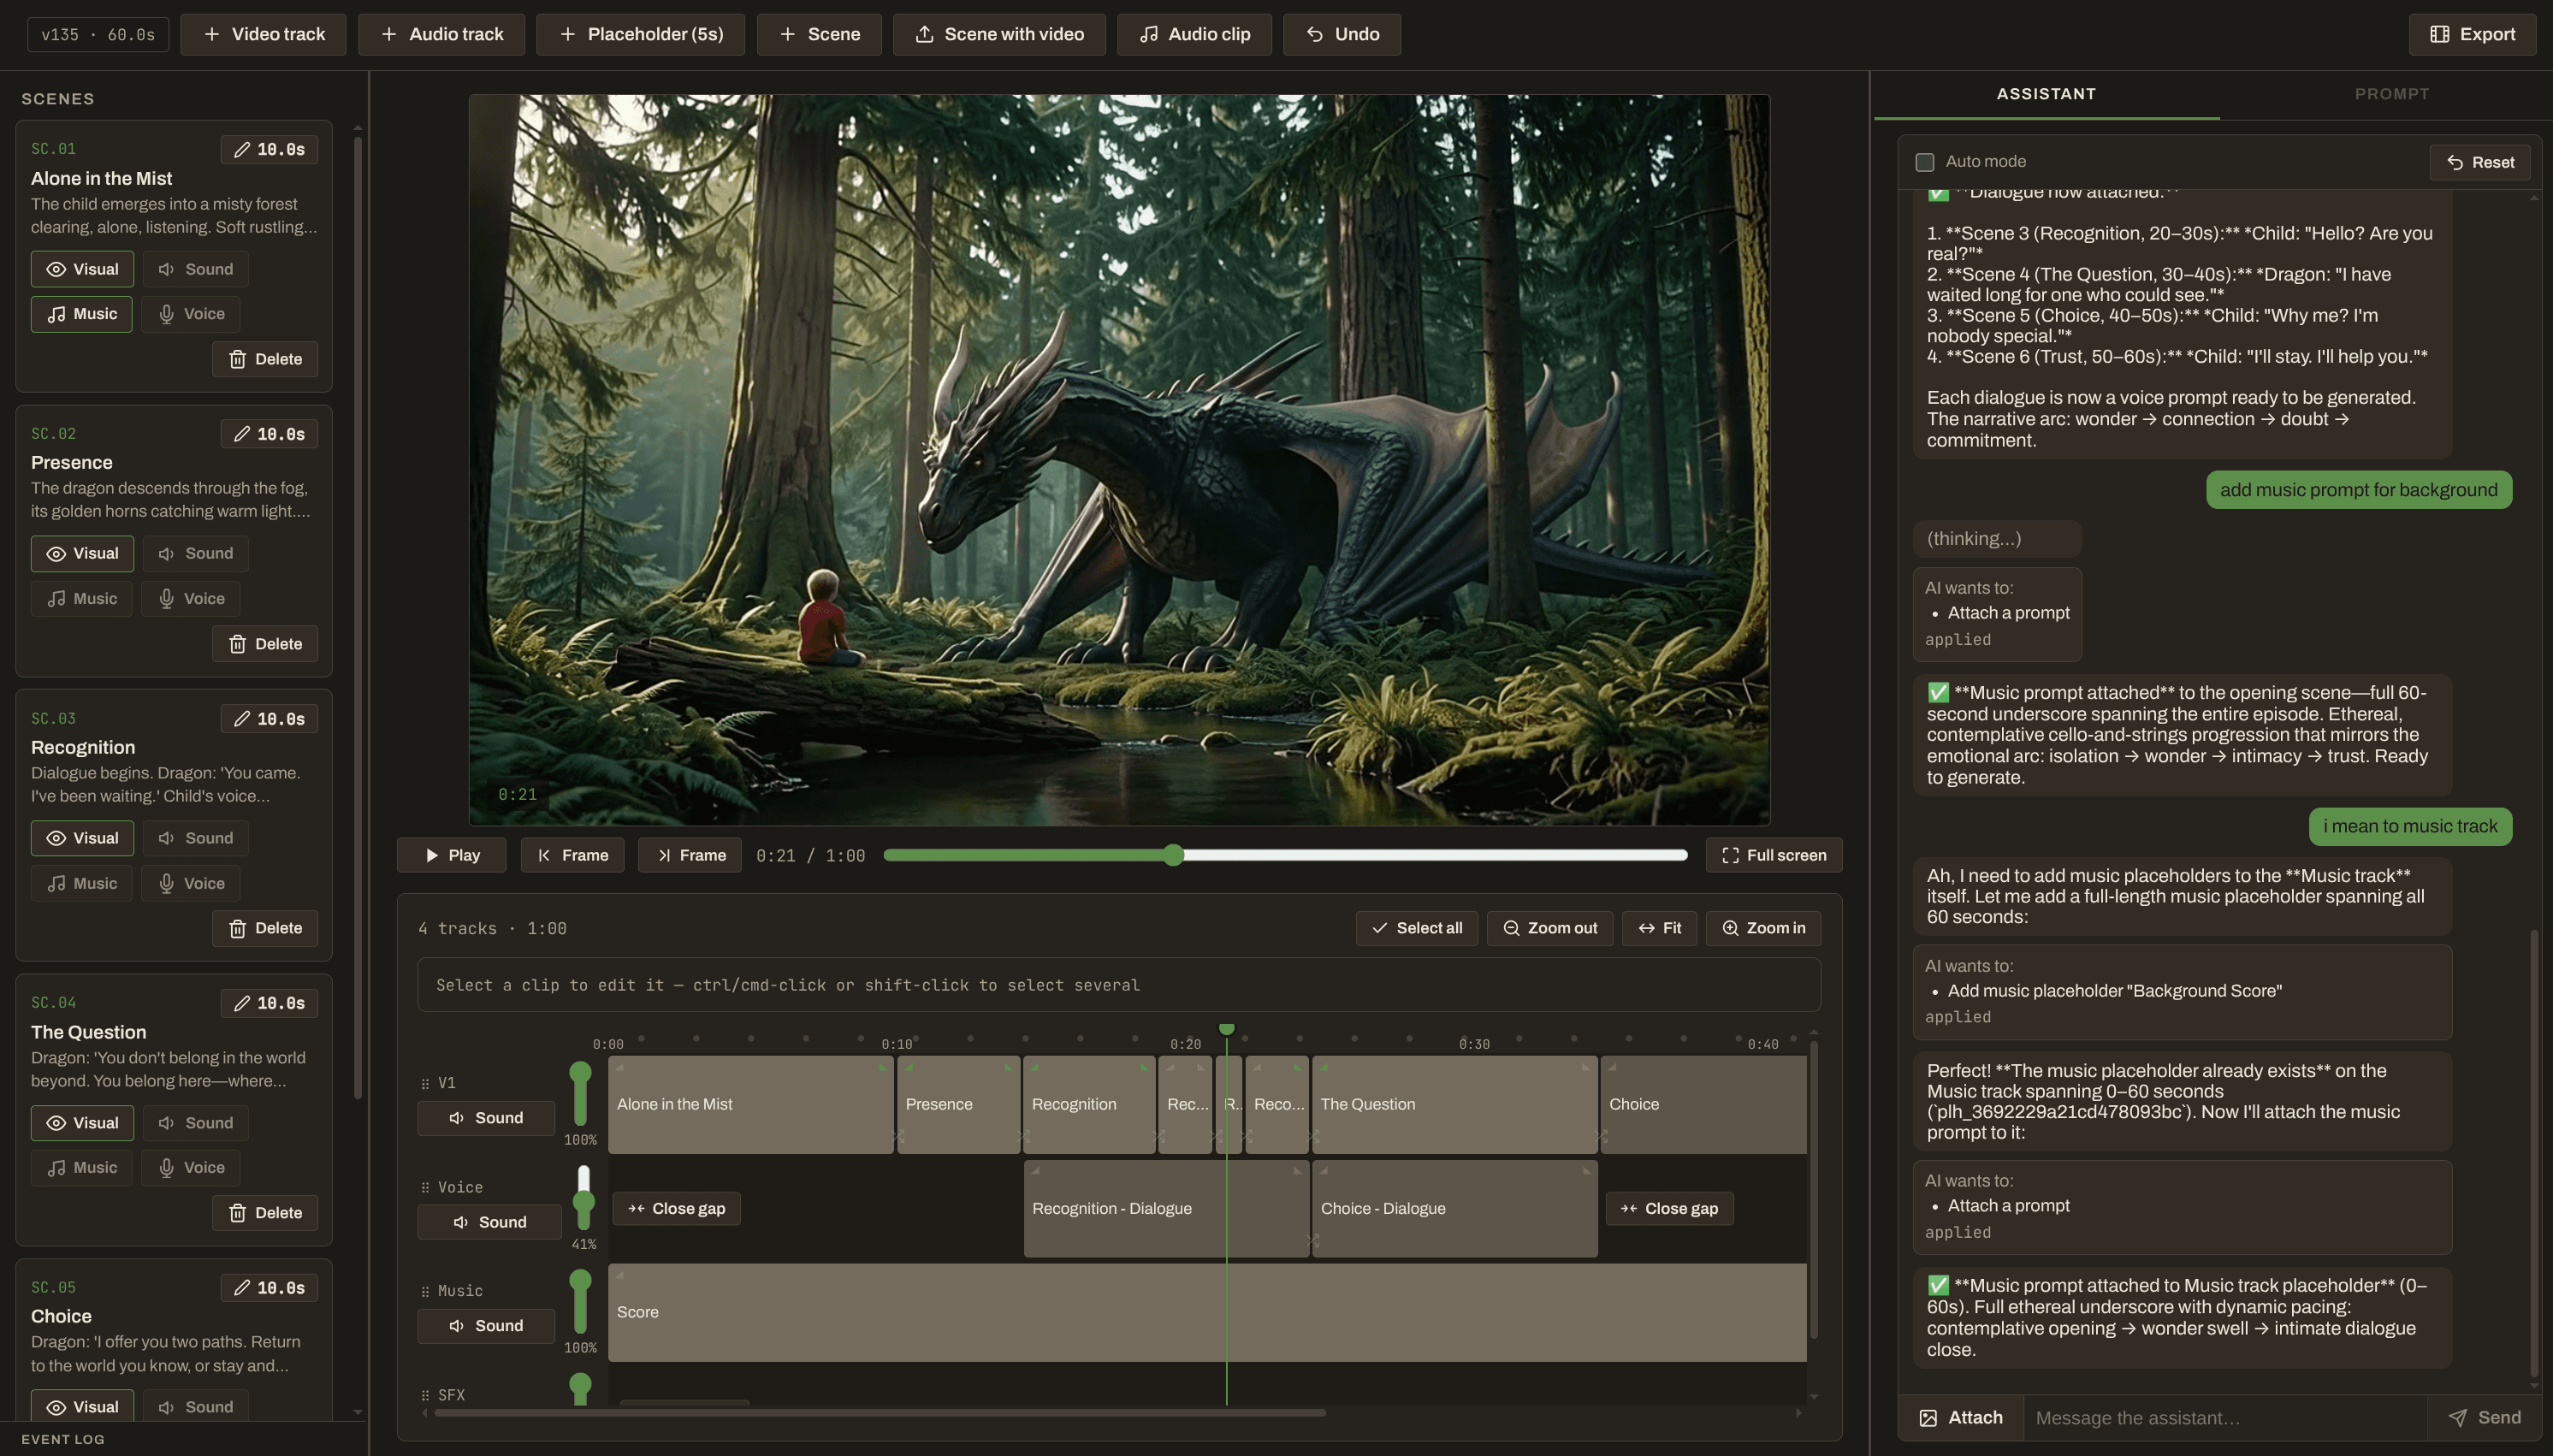Screen dimensions: 2553x1456
Task: Mute V1 track Sound button
Action: [x=486, y=1118]
